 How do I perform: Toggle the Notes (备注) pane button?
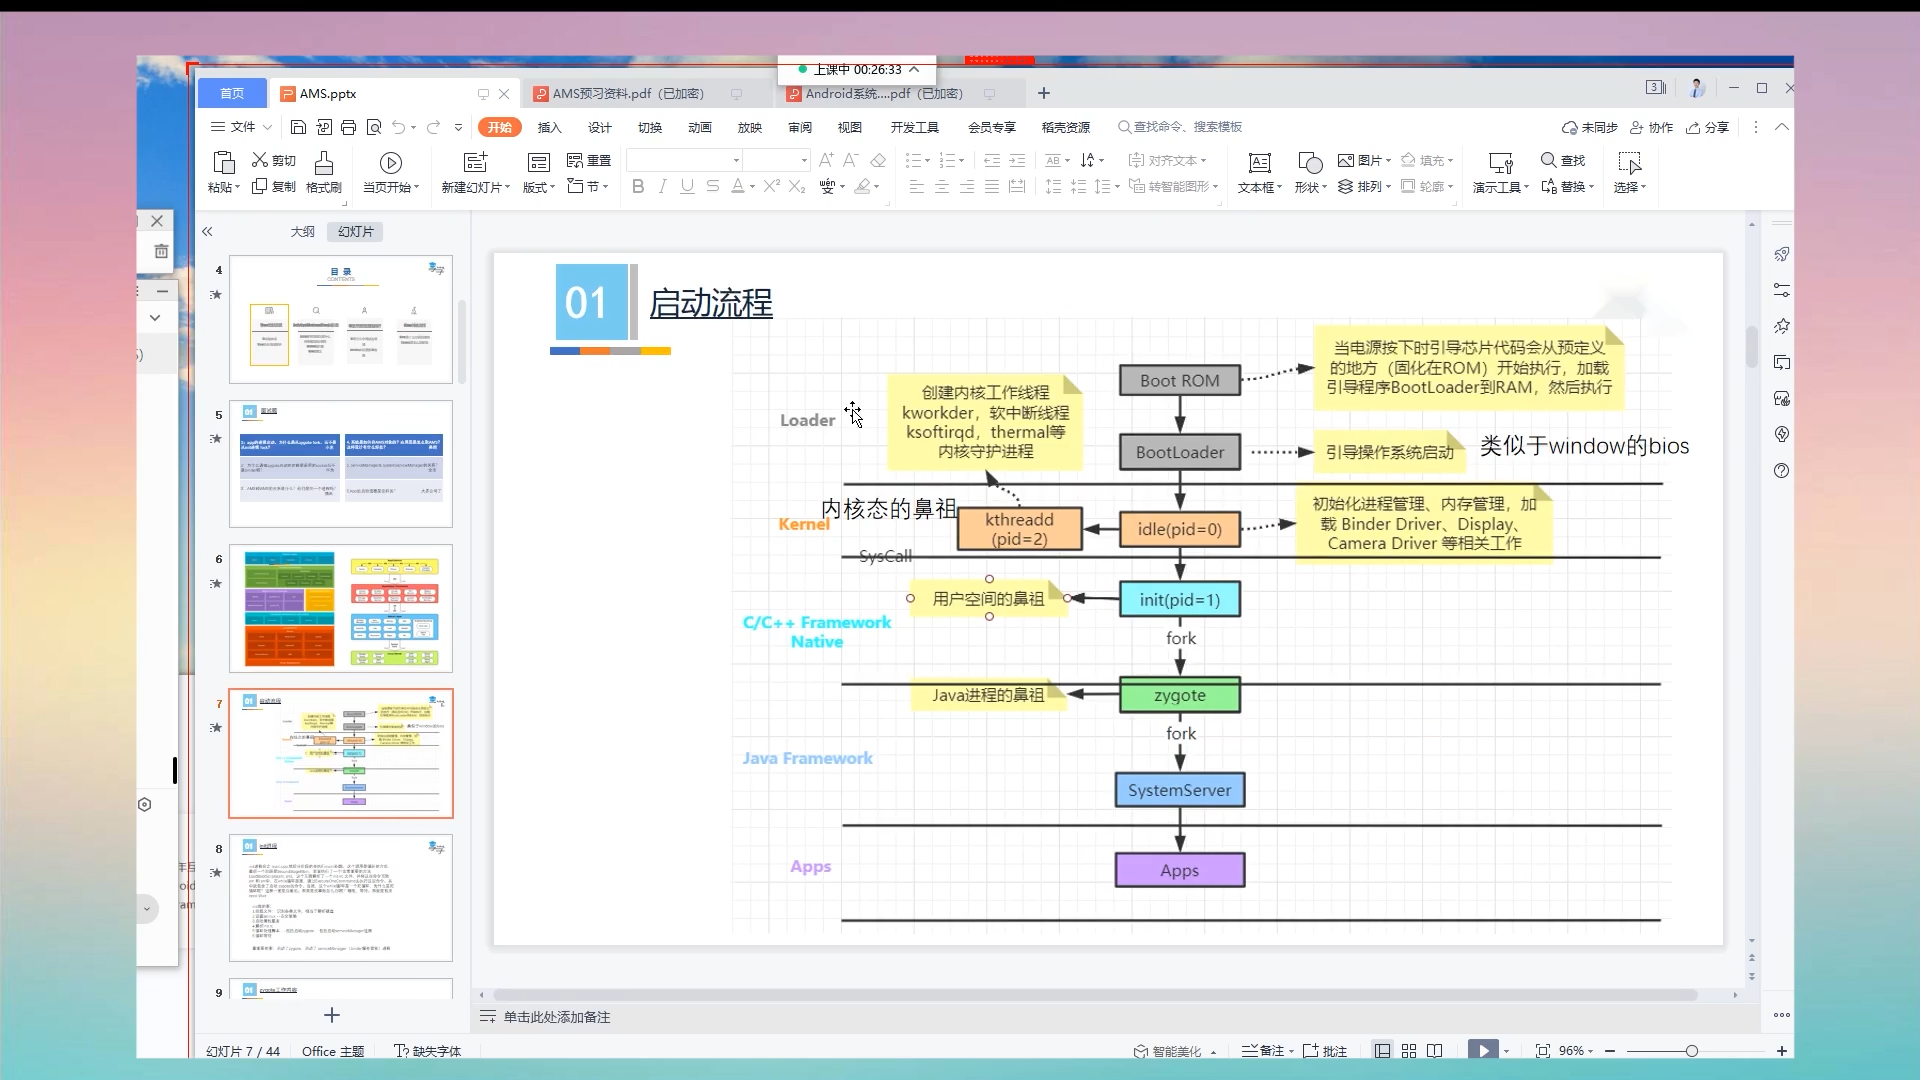[x=1263, y=1051]
